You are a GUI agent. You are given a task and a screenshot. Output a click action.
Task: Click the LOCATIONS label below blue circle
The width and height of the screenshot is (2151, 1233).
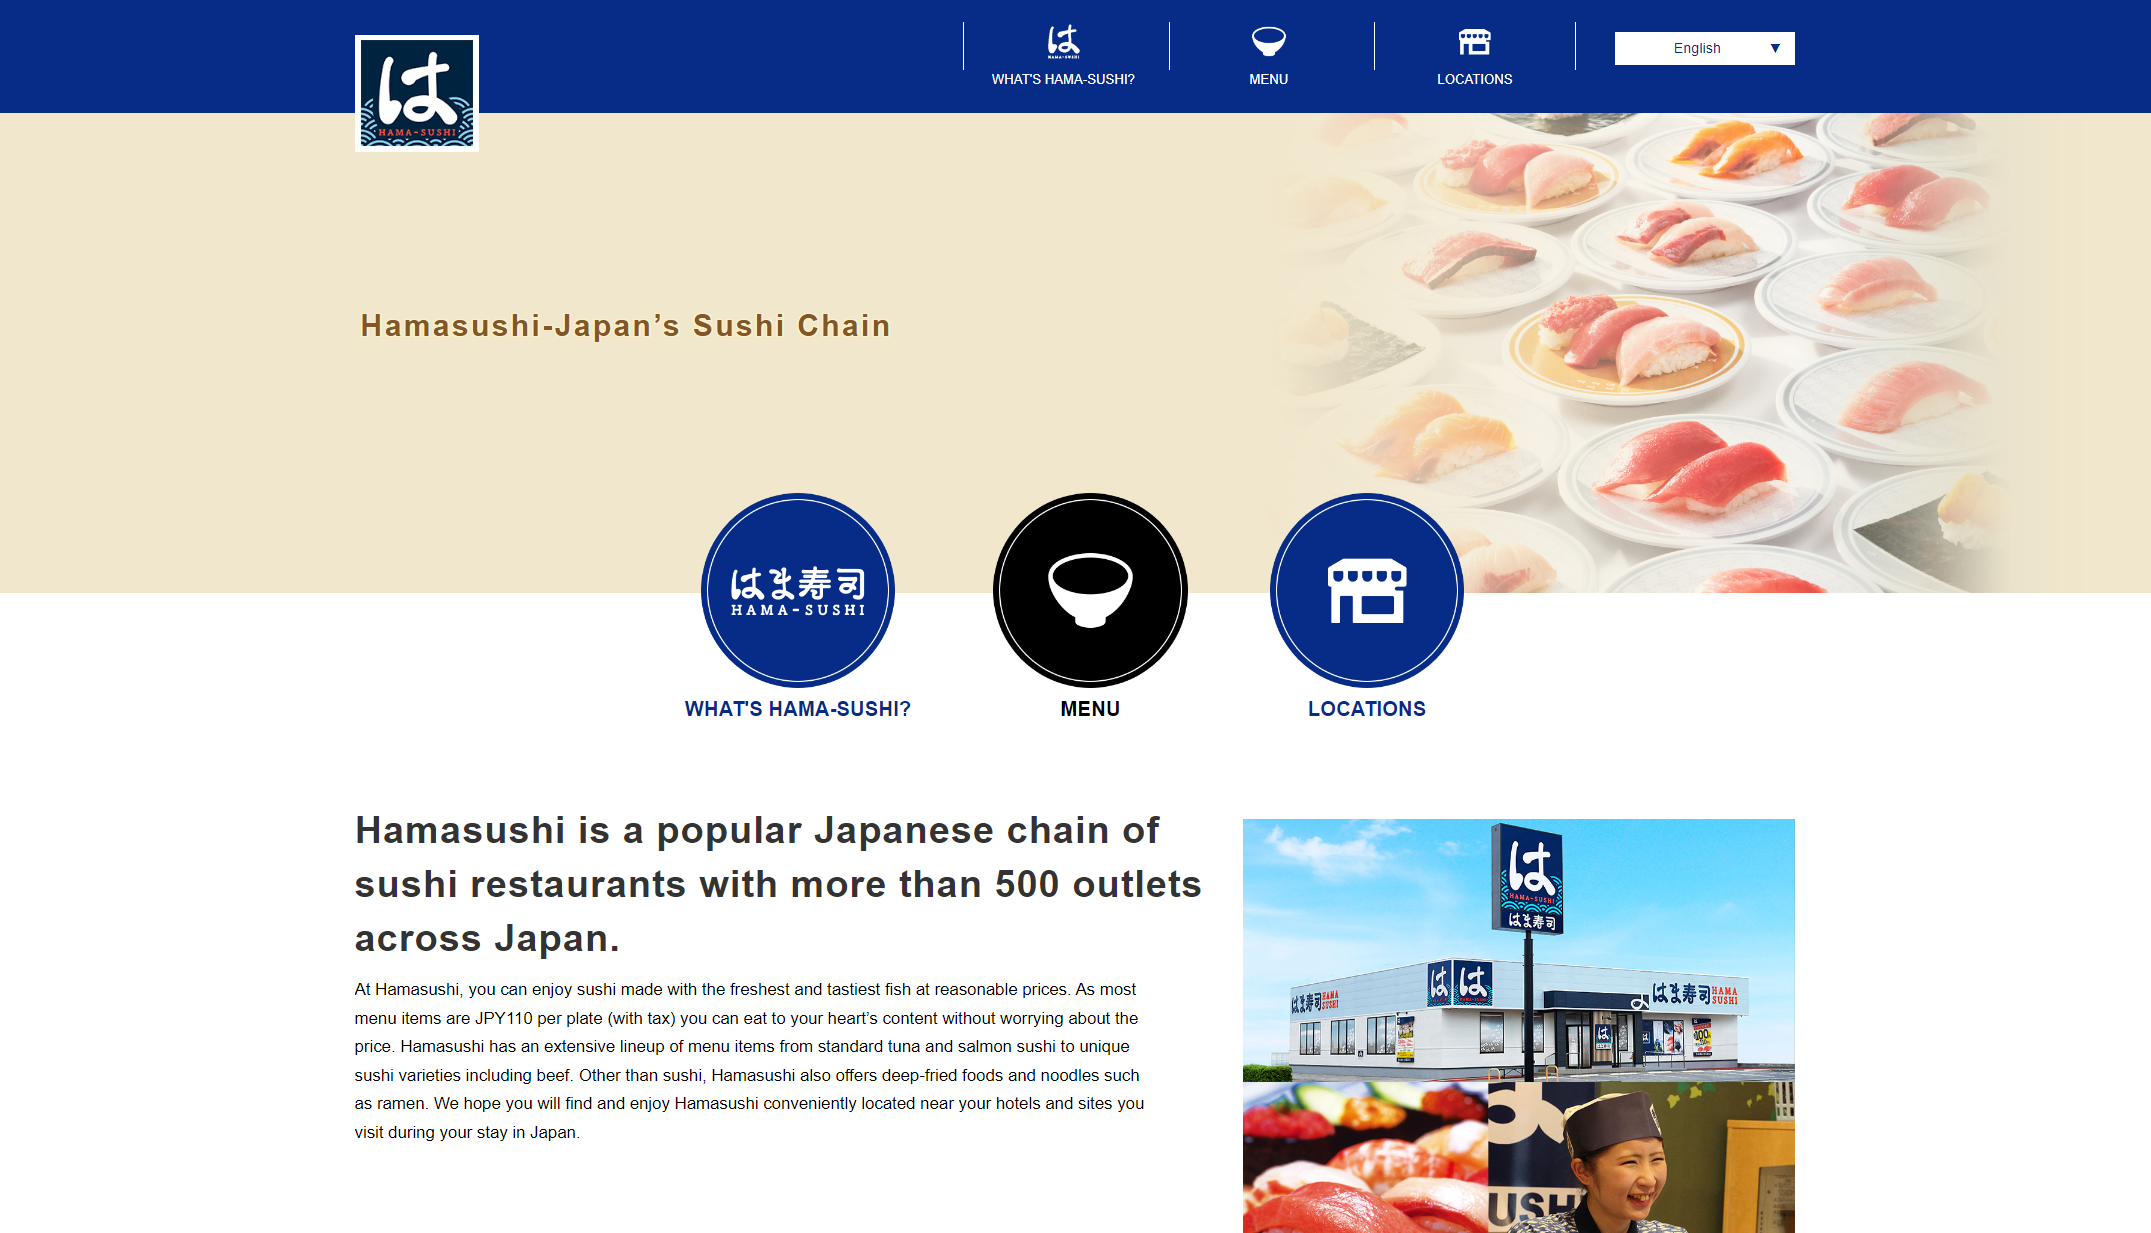[x=1366, y=709]
